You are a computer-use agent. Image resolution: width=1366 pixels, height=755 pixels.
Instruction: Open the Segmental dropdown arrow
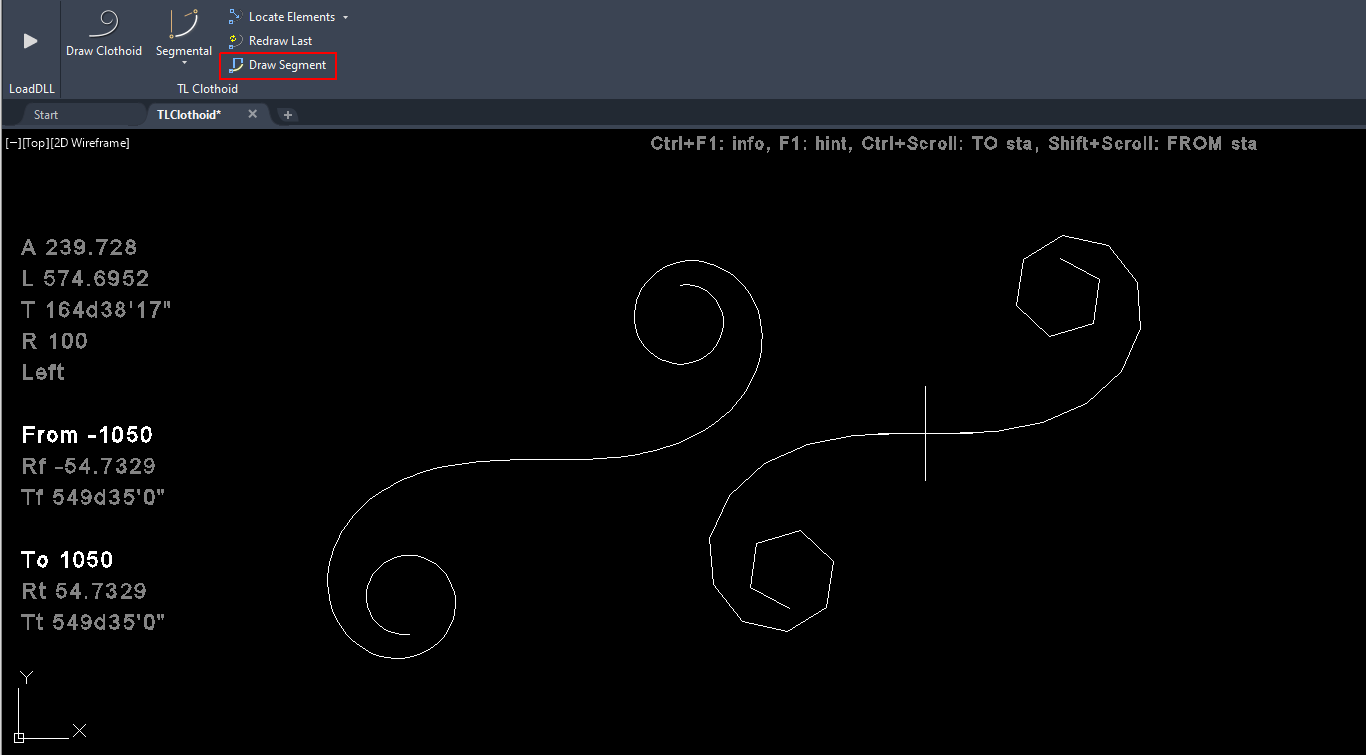click(184, 63)
